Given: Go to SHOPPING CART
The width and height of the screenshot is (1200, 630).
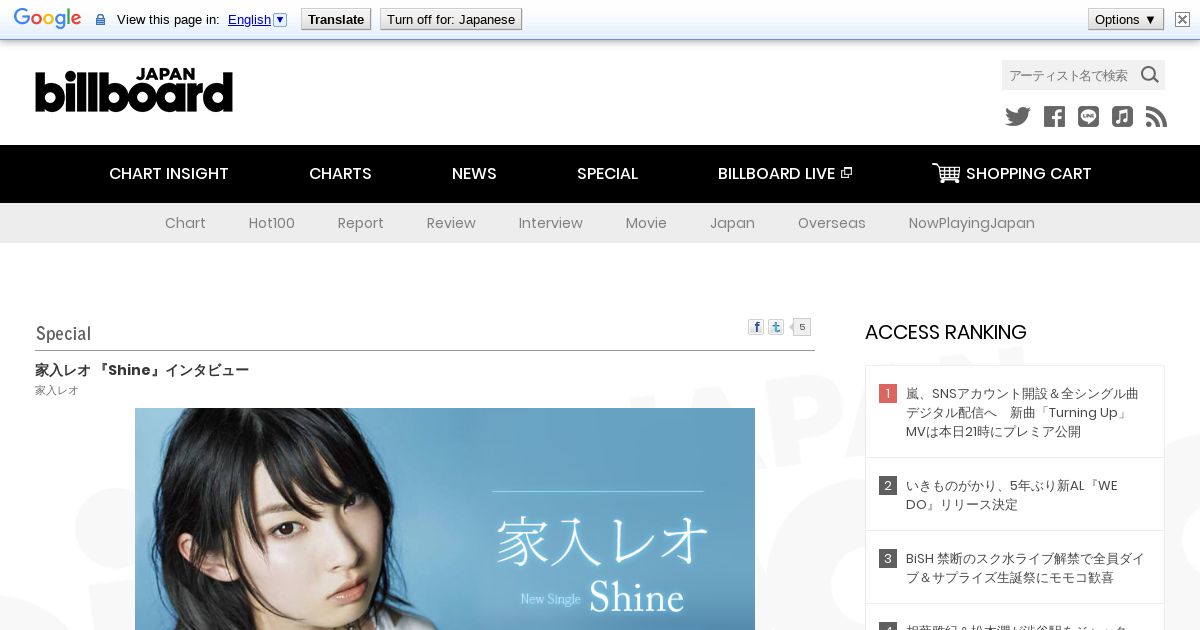Looking at the screenshot, I should pos(1012,173).
